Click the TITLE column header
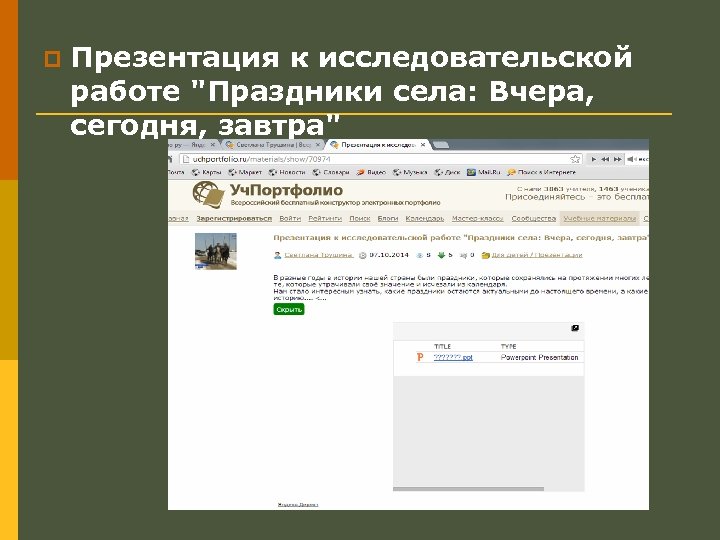The image size is (720, 540). pyautogui.click(x=442, y=346)
